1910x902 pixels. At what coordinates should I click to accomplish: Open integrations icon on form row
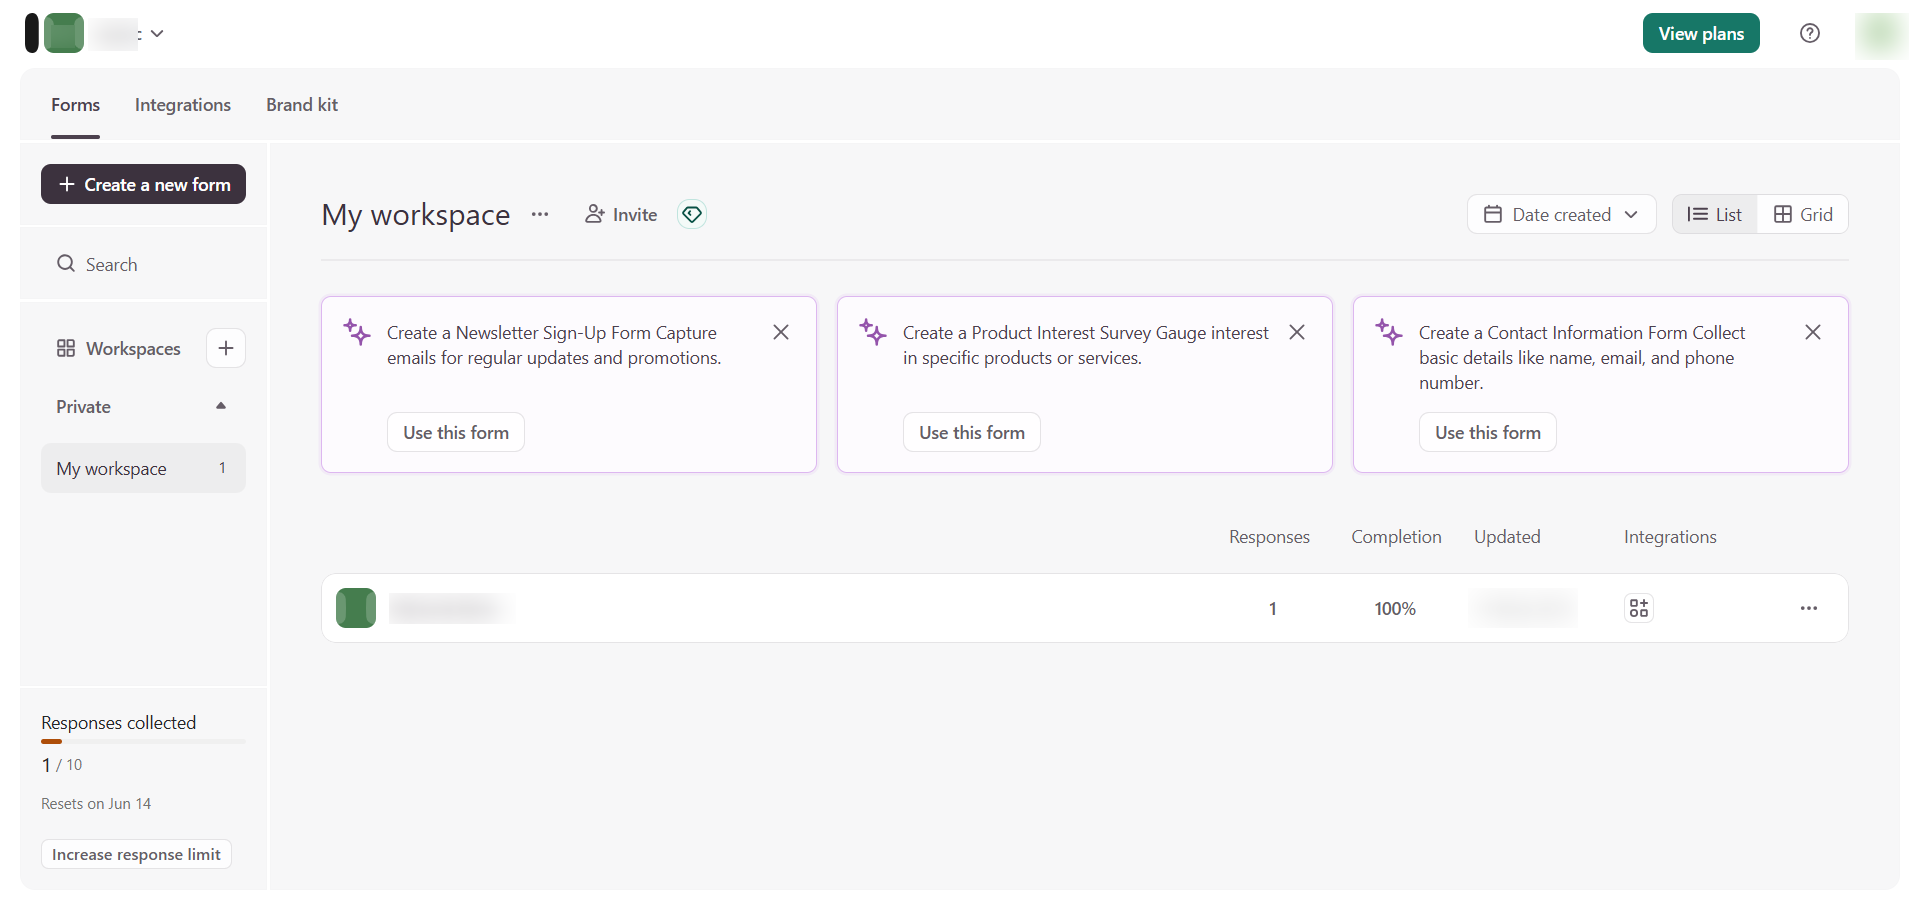(1638, 608)
